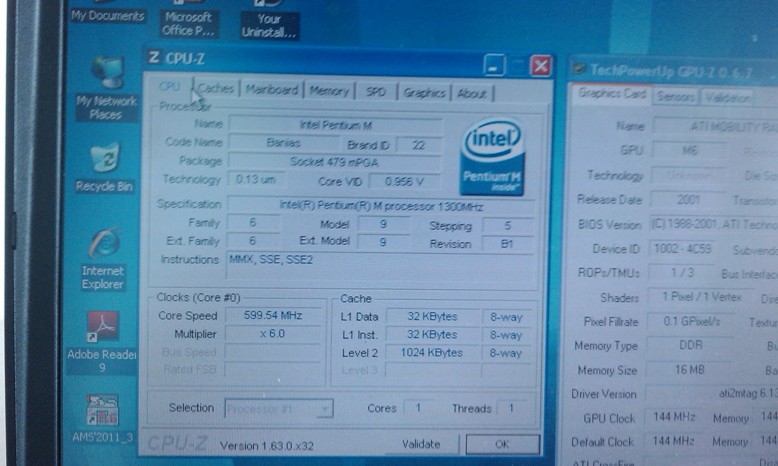
Task: Click the Multiplier value x 6.0
Action: click(273, 334)
